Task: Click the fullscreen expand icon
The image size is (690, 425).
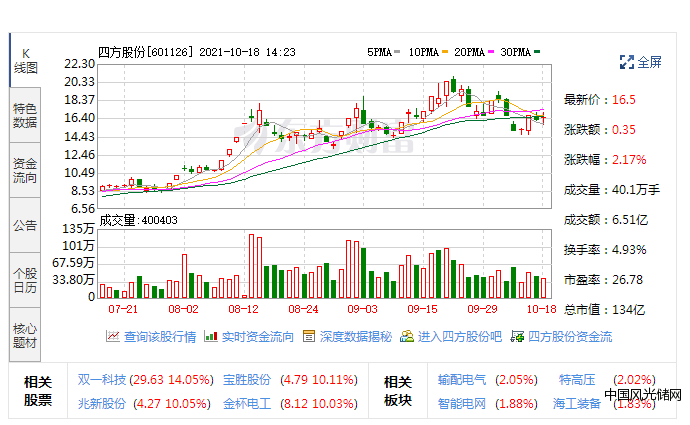Action: [626, 62]
